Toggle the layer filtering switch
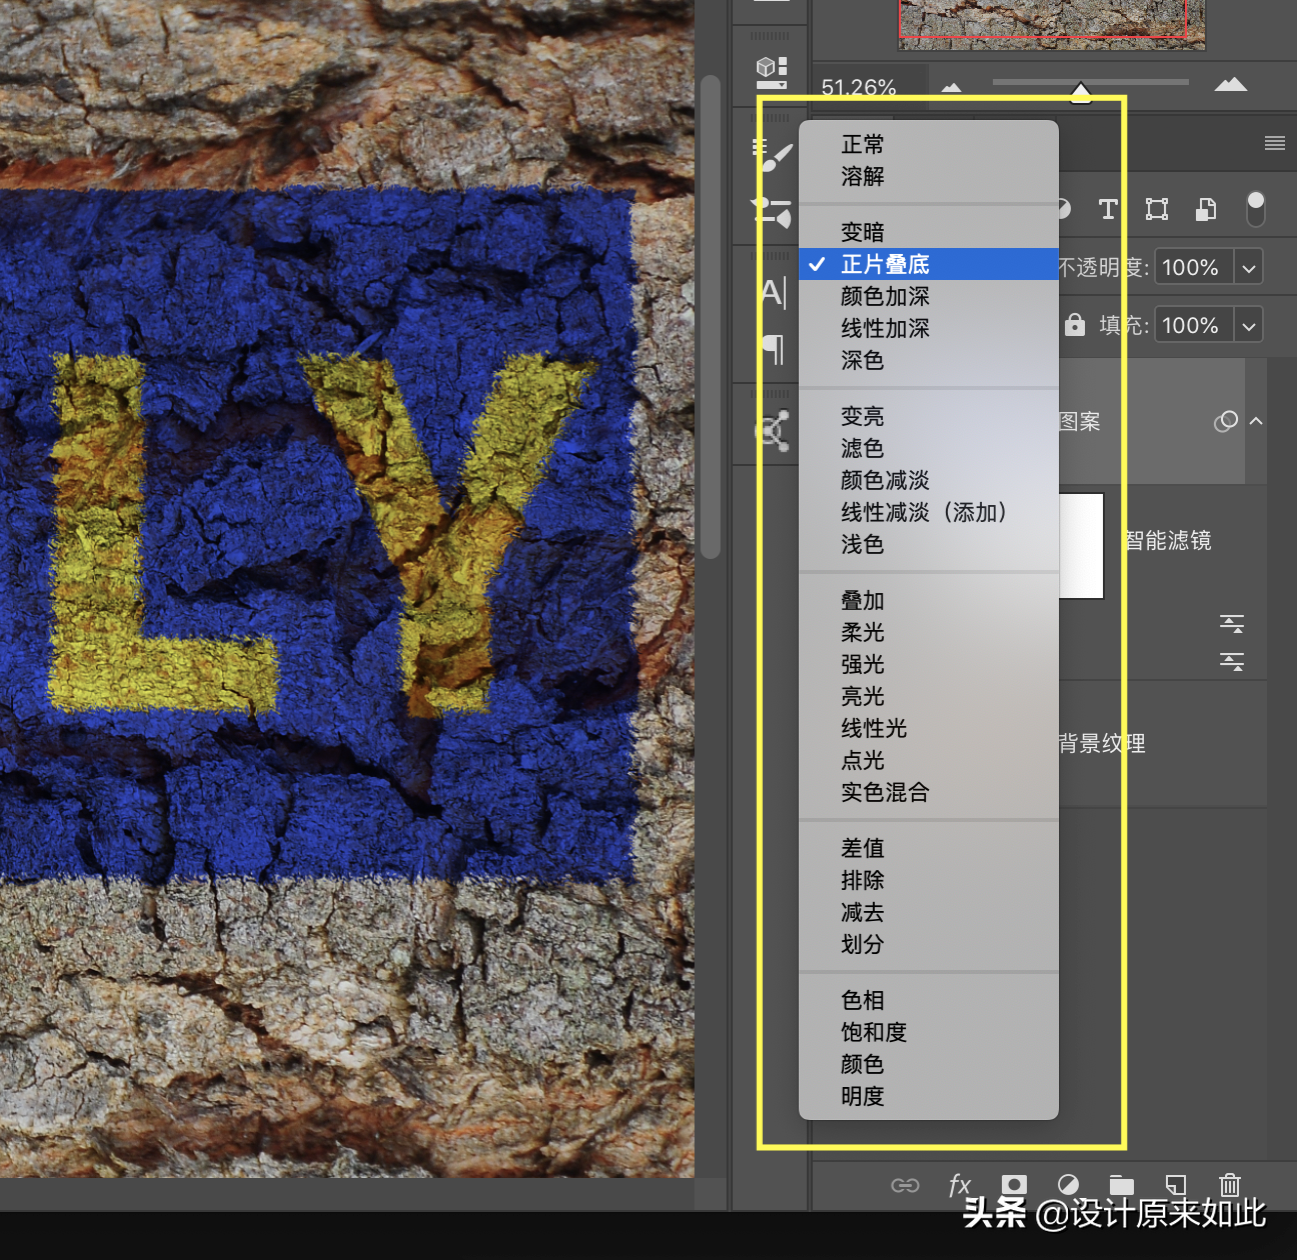Viewport: 1297px width, 1260px height. coord(1256,209)
